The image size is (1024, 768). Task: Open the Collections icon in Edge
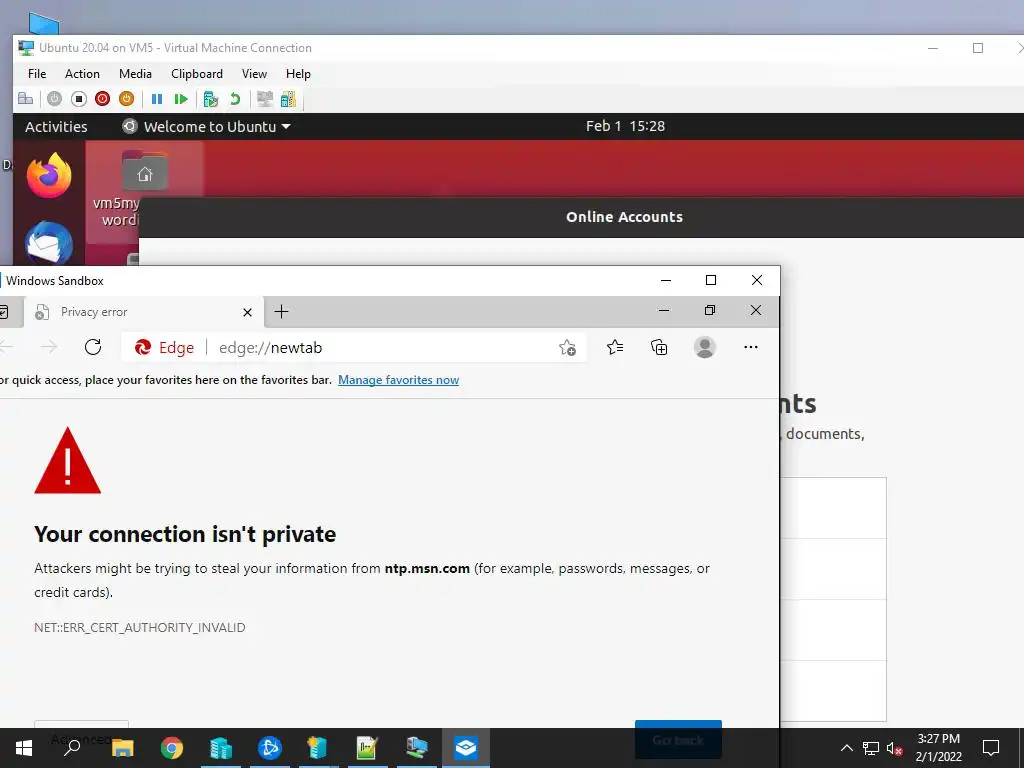(659, 347)
